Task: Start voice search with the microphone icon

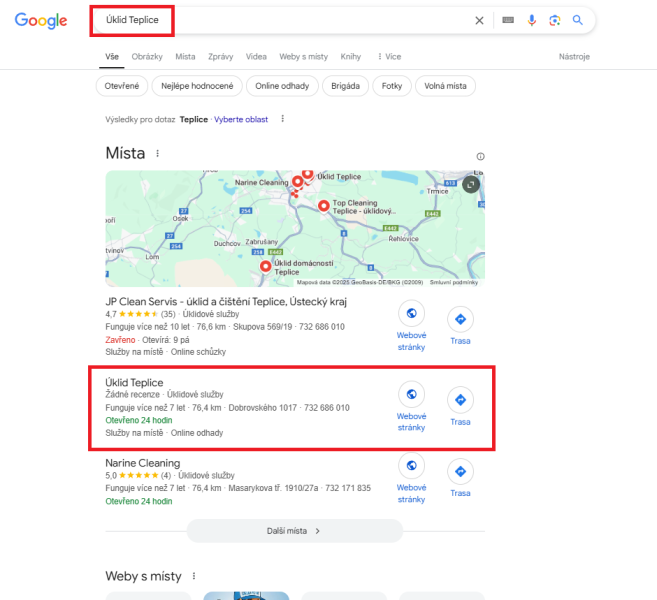Action: 532,20
